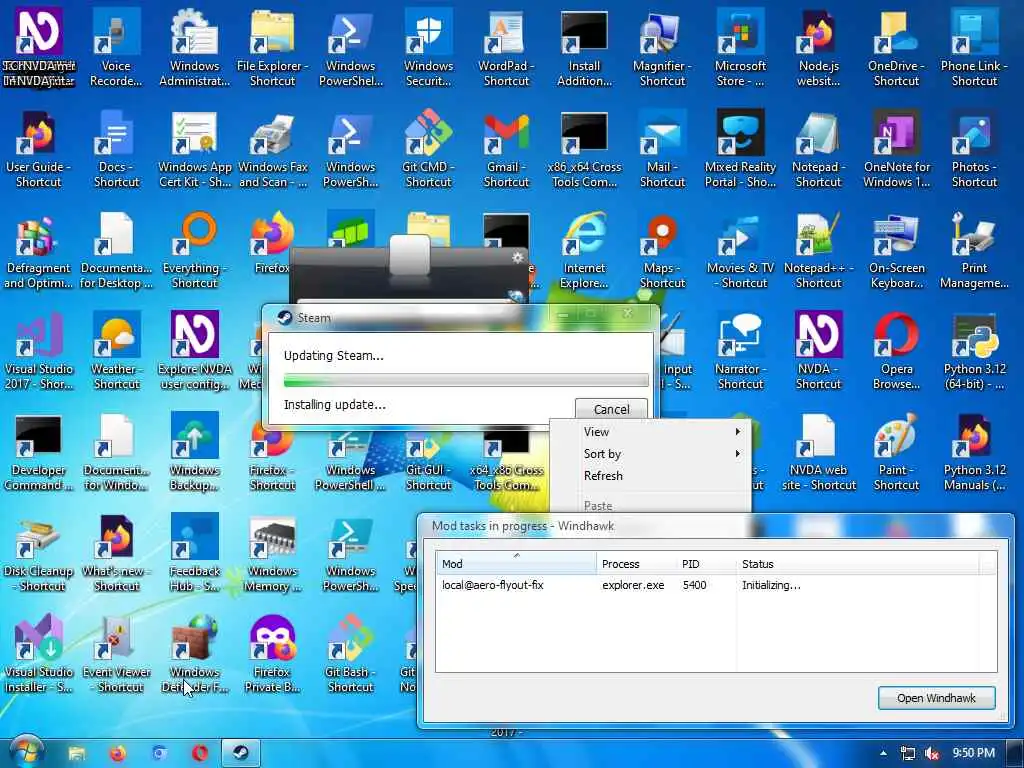Select the Internet Explorer desktop icon

click(584, 249)
